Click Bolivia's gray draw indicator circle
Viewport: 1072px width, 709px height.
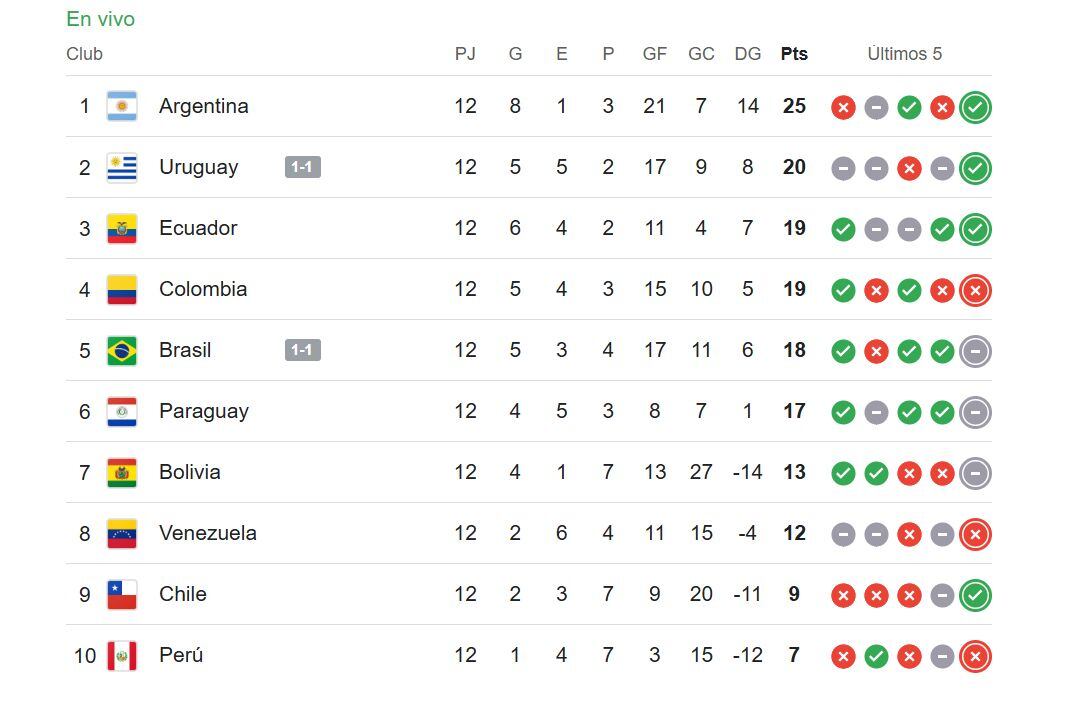[975, 472]
